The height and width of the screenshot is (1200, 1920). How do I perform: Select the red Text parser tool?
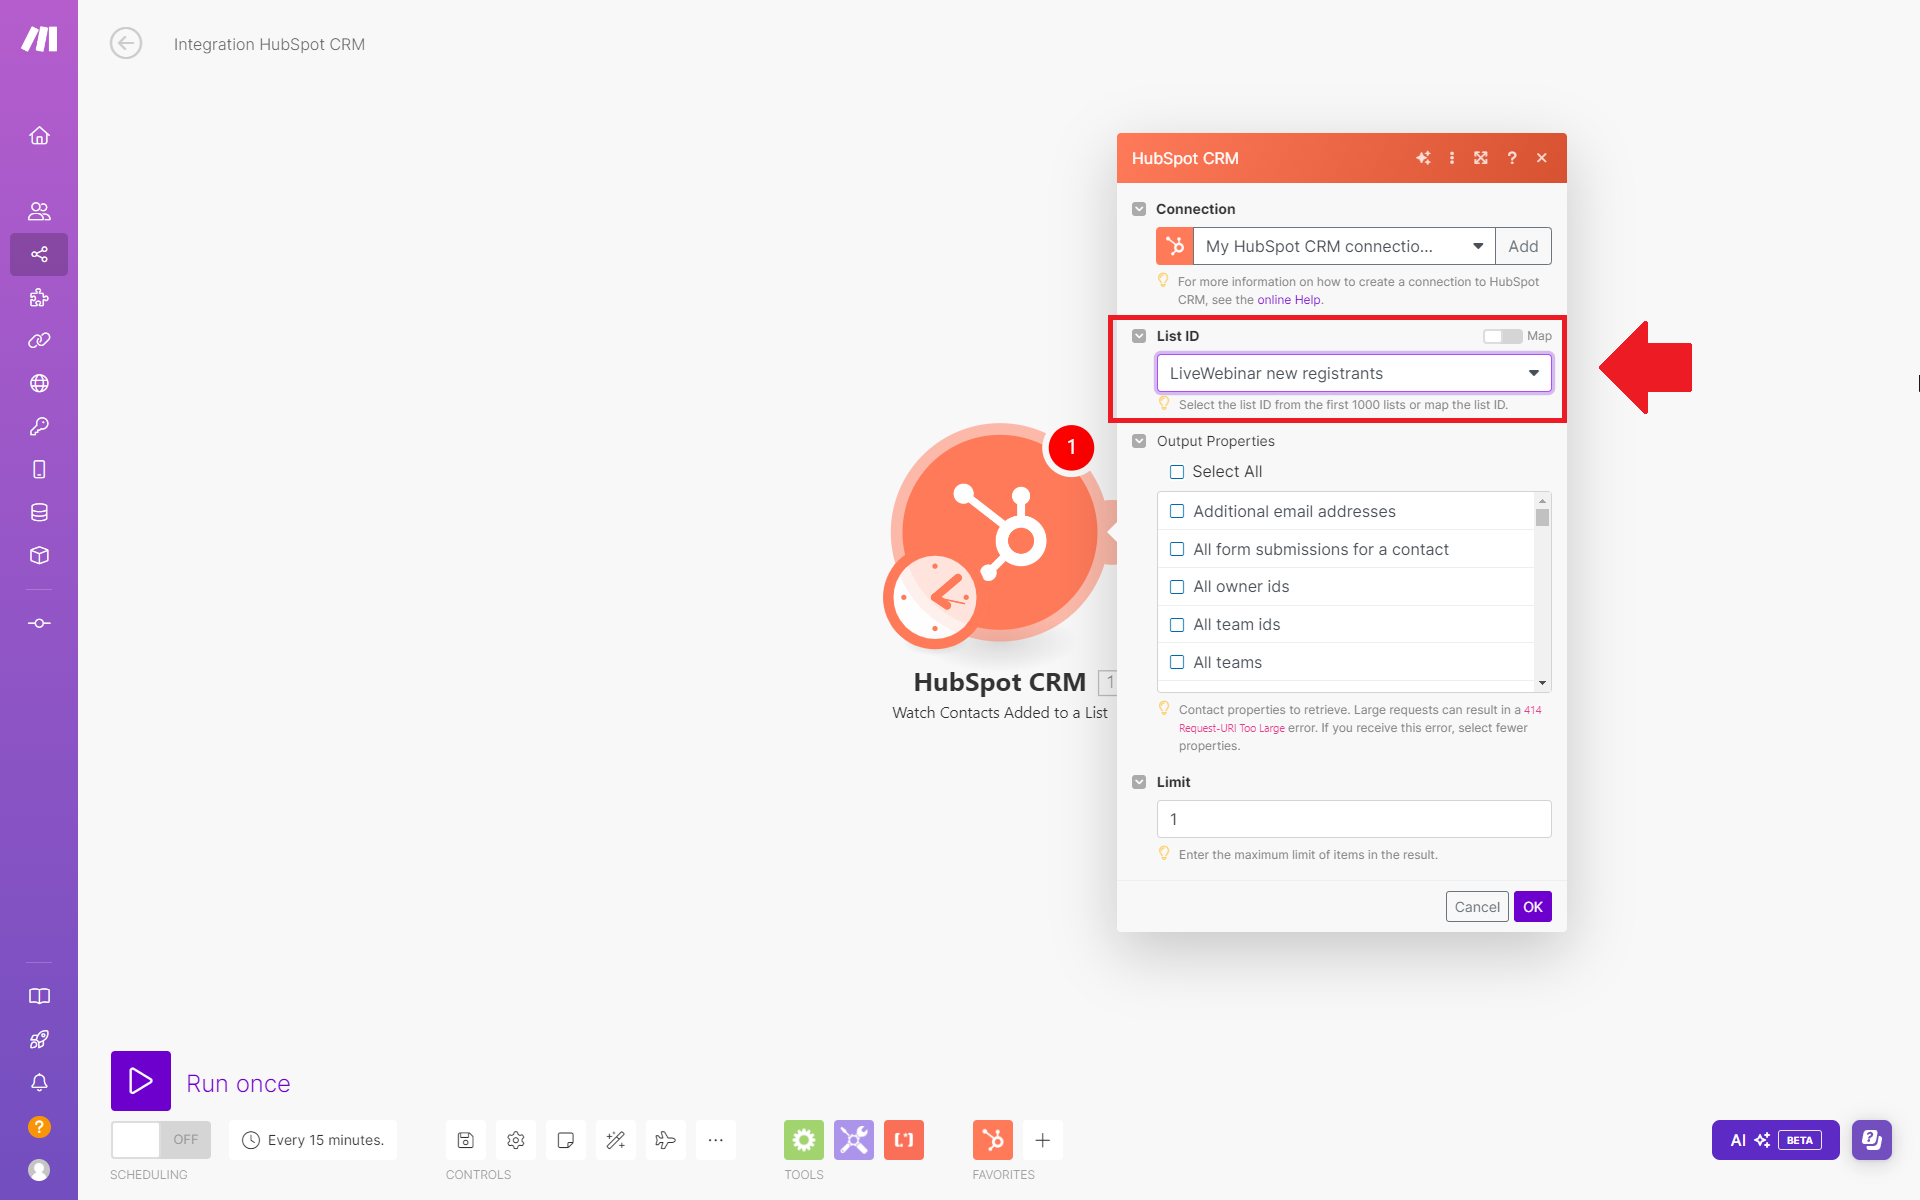coord(904,1140)
